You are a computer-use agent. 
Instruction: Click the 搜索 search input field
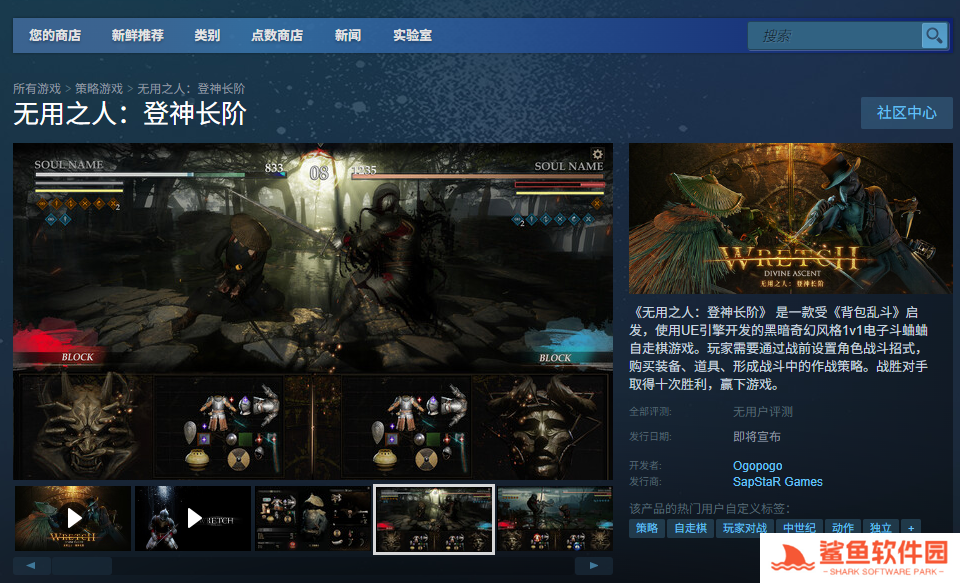[835, 36]
